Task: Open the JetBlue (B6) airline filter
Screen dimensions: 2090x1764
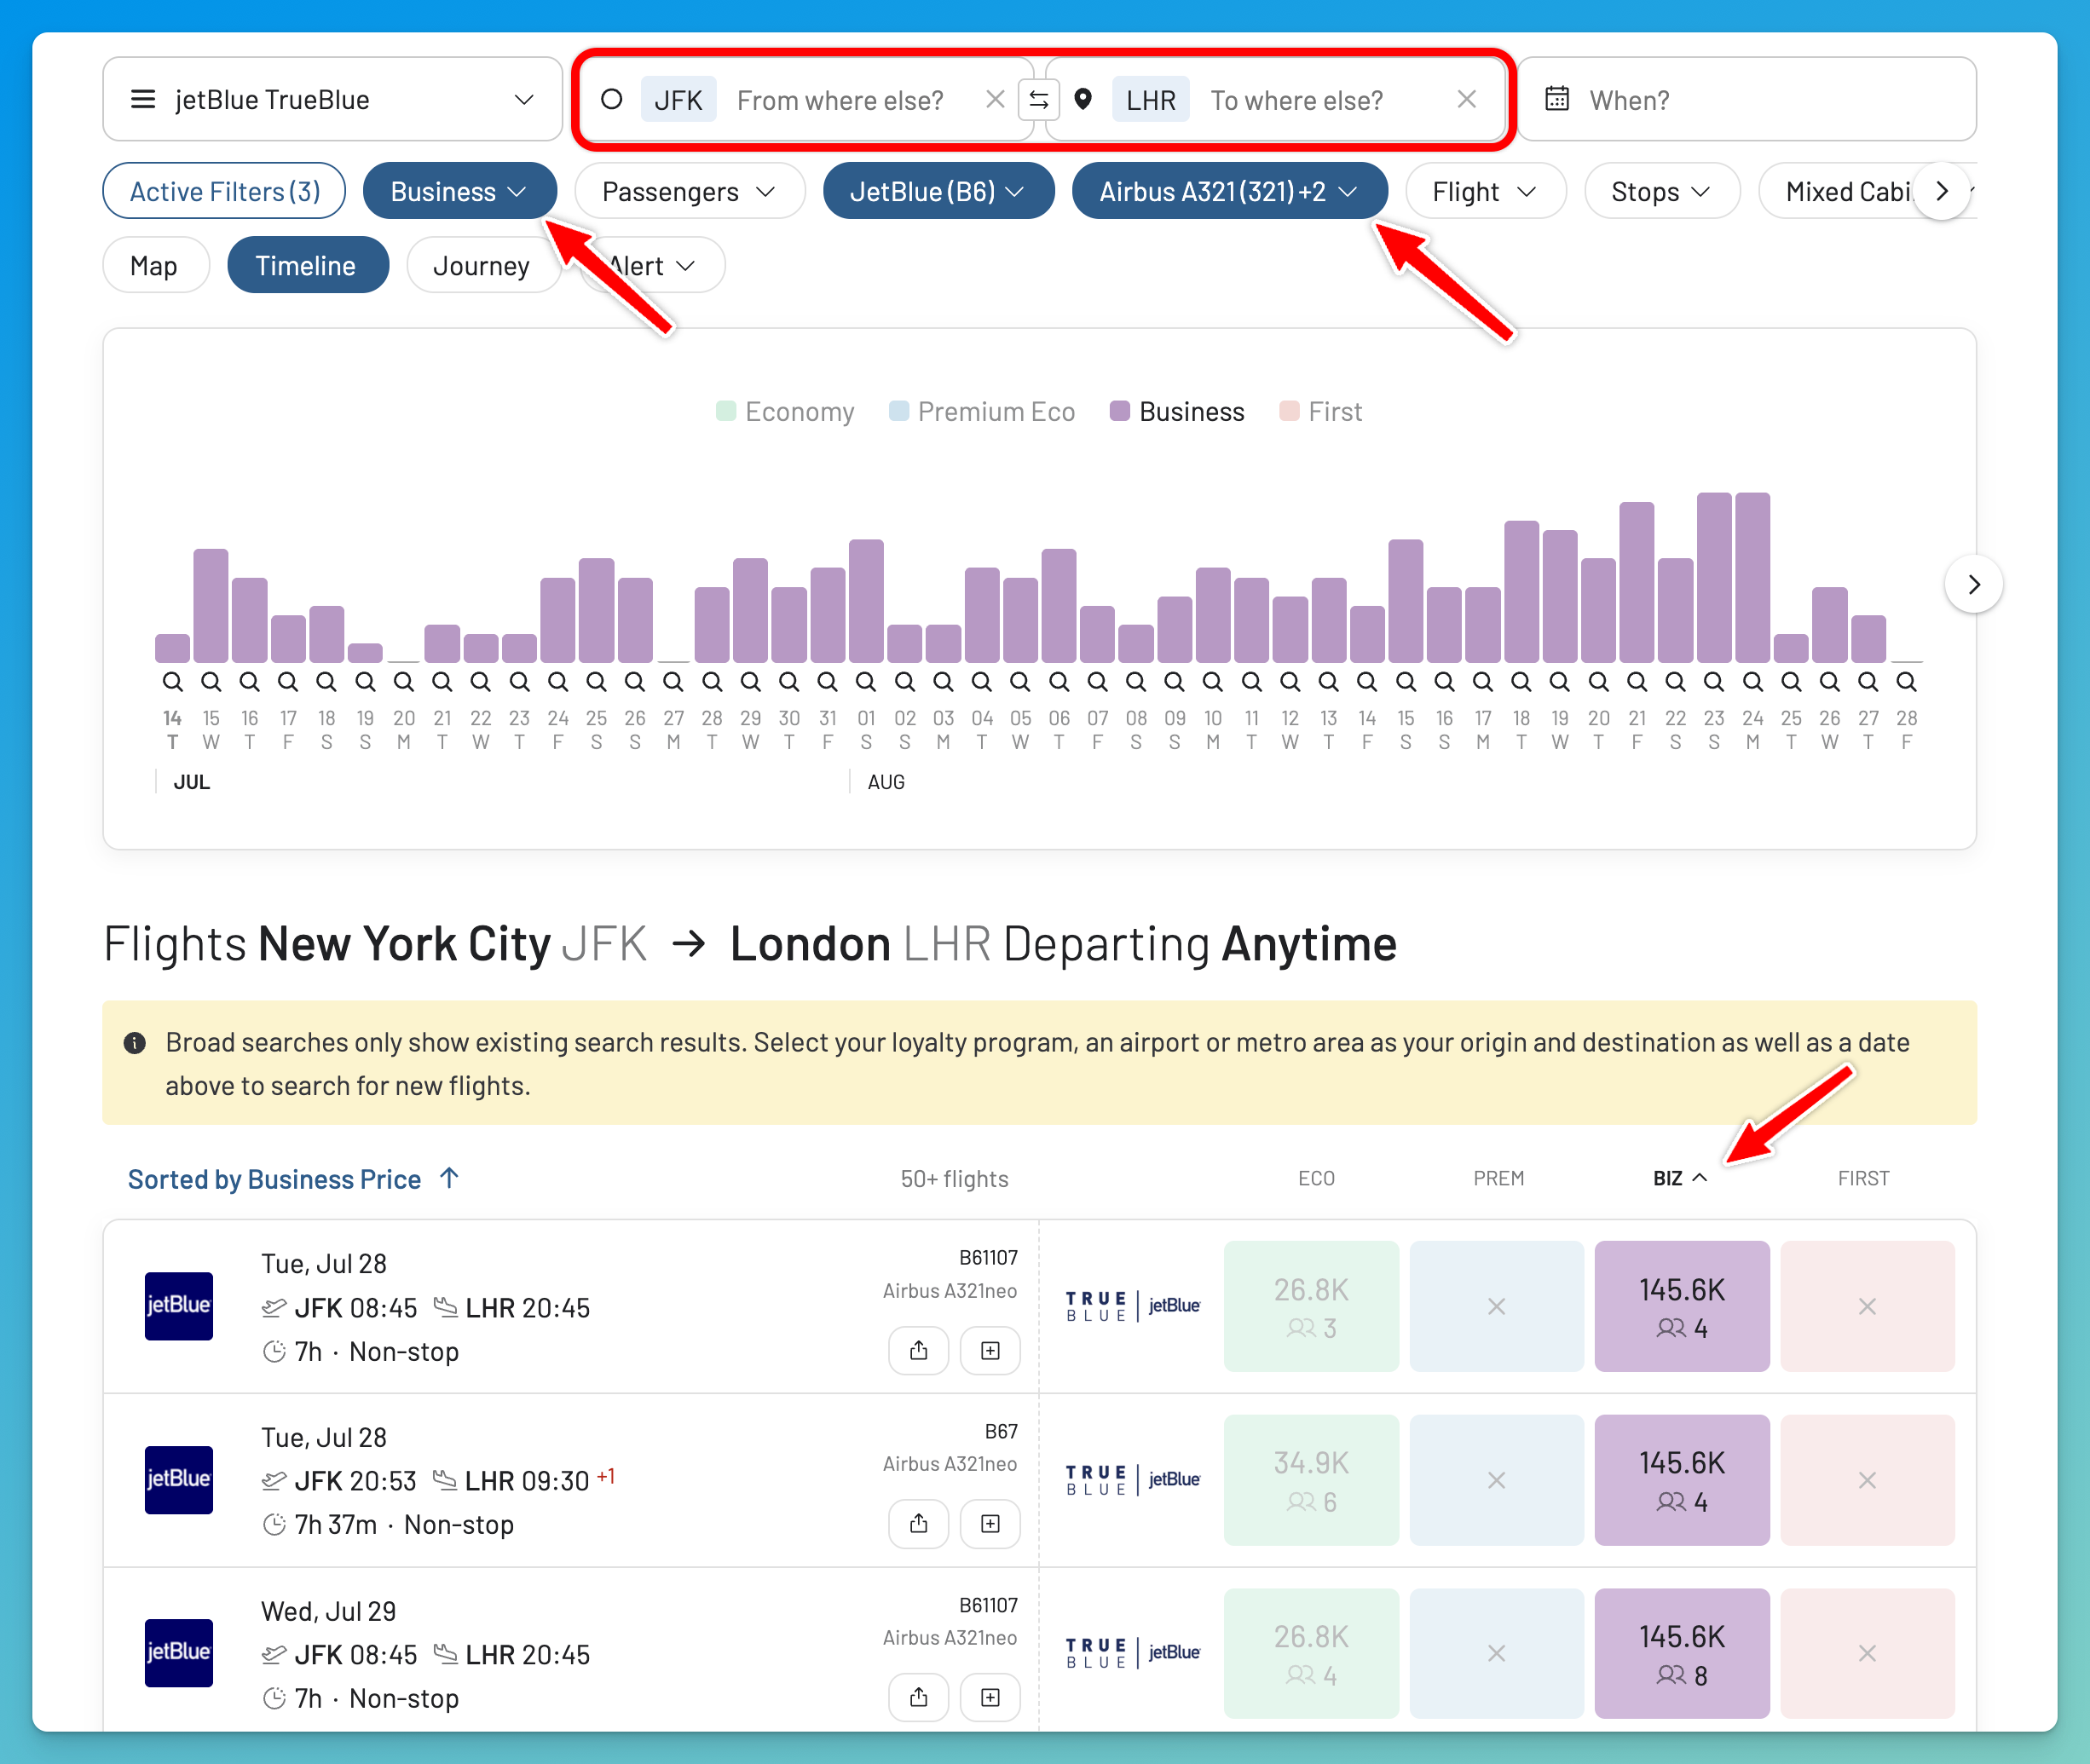Action: pyautogui.click(x=938, y=191)
